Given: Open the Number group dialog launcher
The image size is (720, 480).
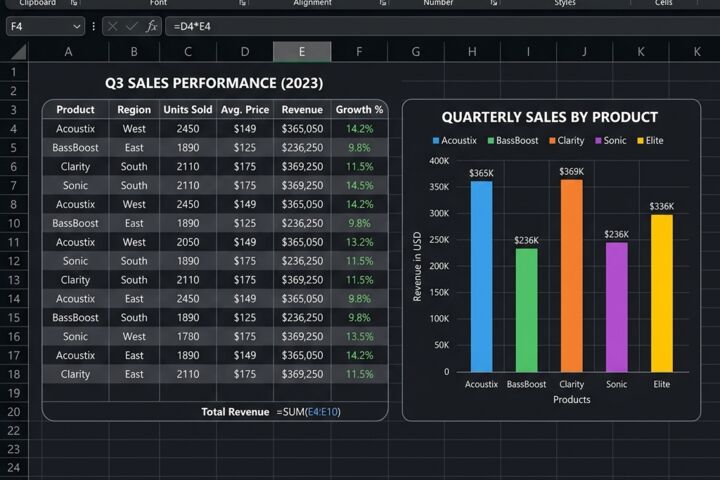Looking at the screenshot, I should point(494,3).
